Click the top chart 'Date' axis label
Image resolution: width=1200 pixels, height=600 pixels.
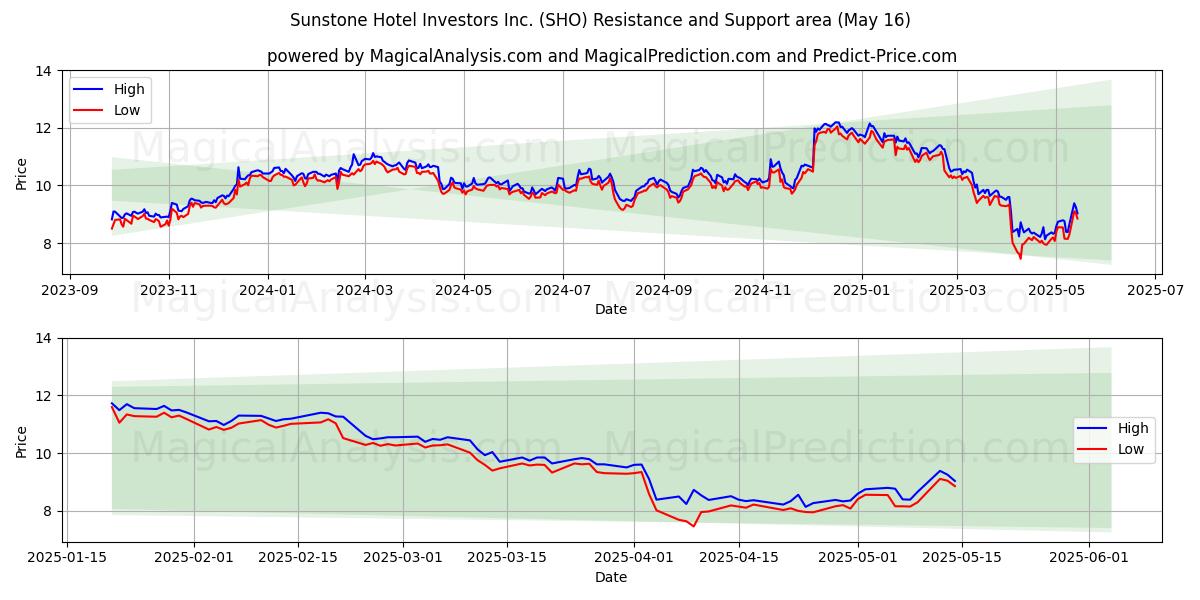click(x=611, y=309)
